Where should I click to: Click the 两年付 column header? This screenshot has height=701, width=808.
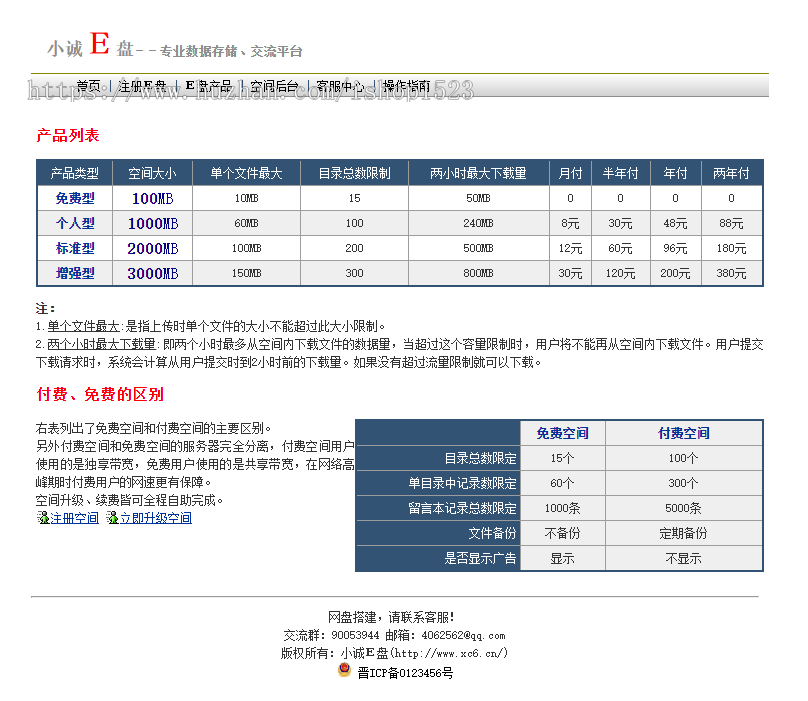click(731, 173)
